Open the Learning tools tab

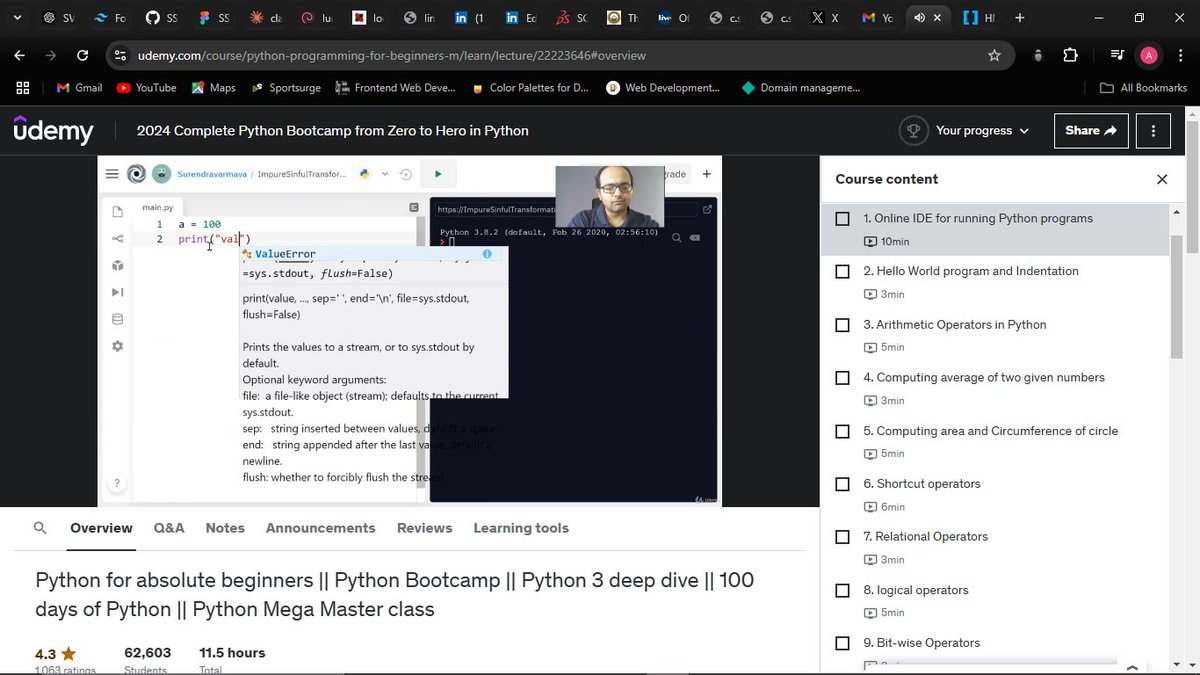[x=521, y=528]
